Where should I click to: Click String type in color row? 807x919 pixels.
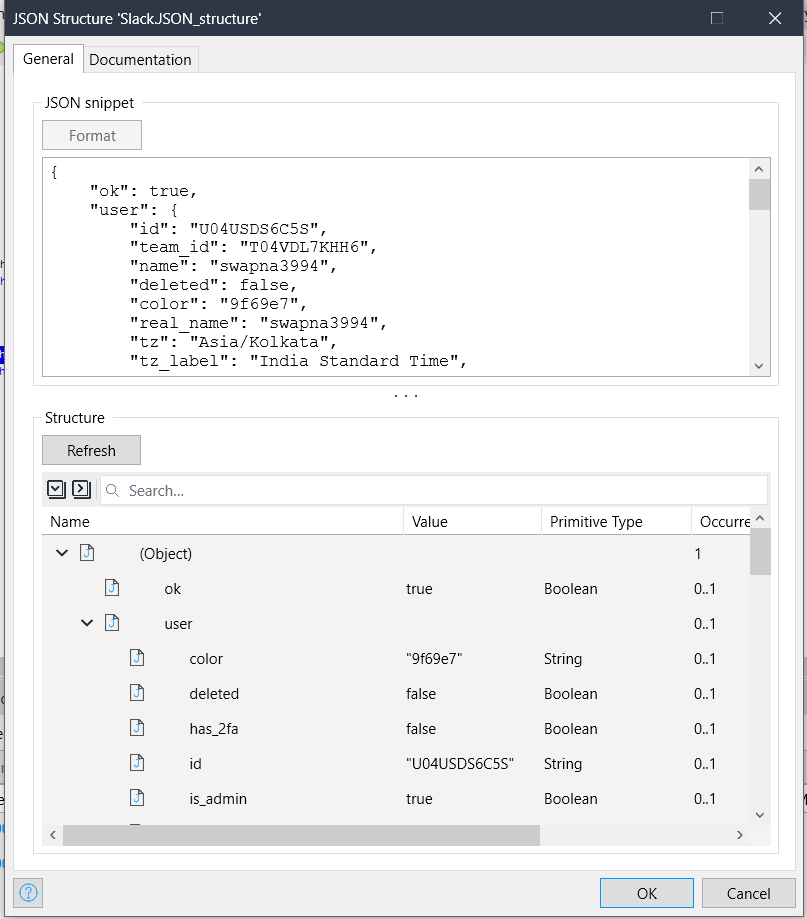coord(563,659)
